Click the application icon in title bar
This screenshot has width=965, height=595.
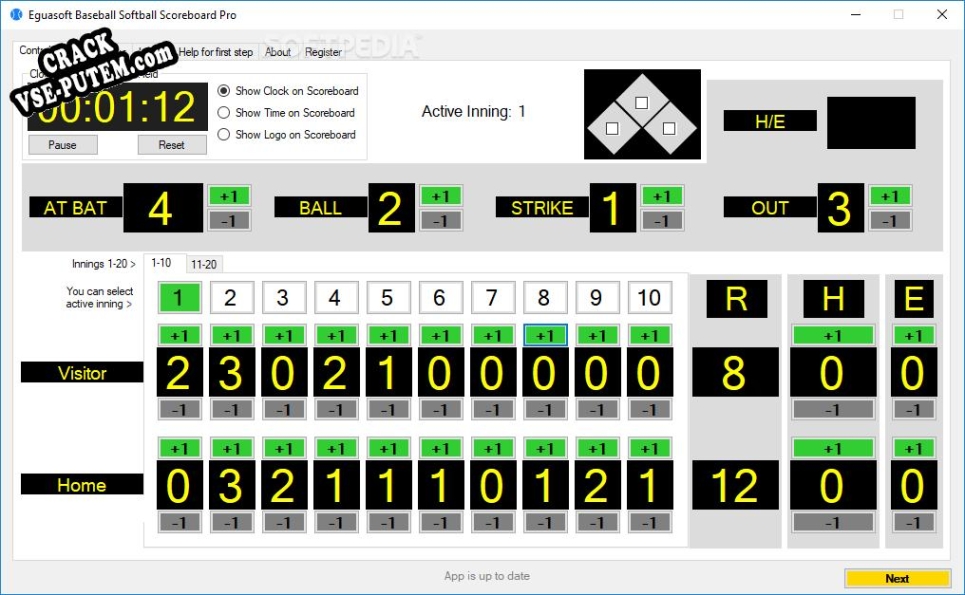click(x=16, y=14)
